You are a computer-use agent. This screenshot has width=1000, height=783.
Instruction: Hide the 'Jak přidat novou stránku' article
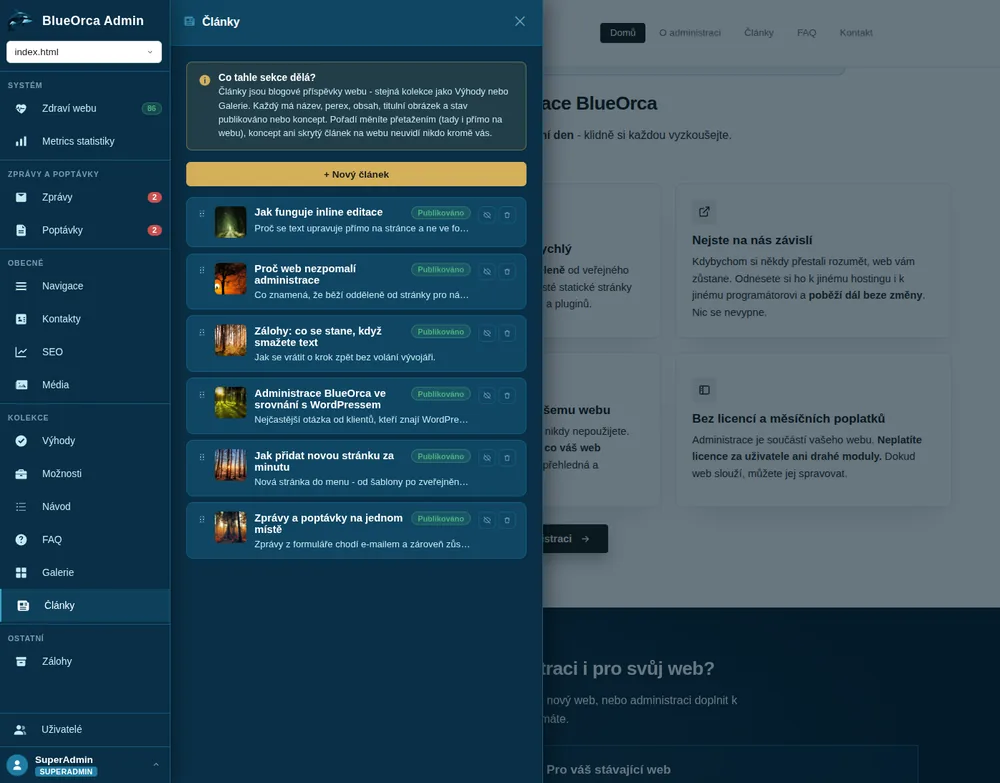(487, 458)
